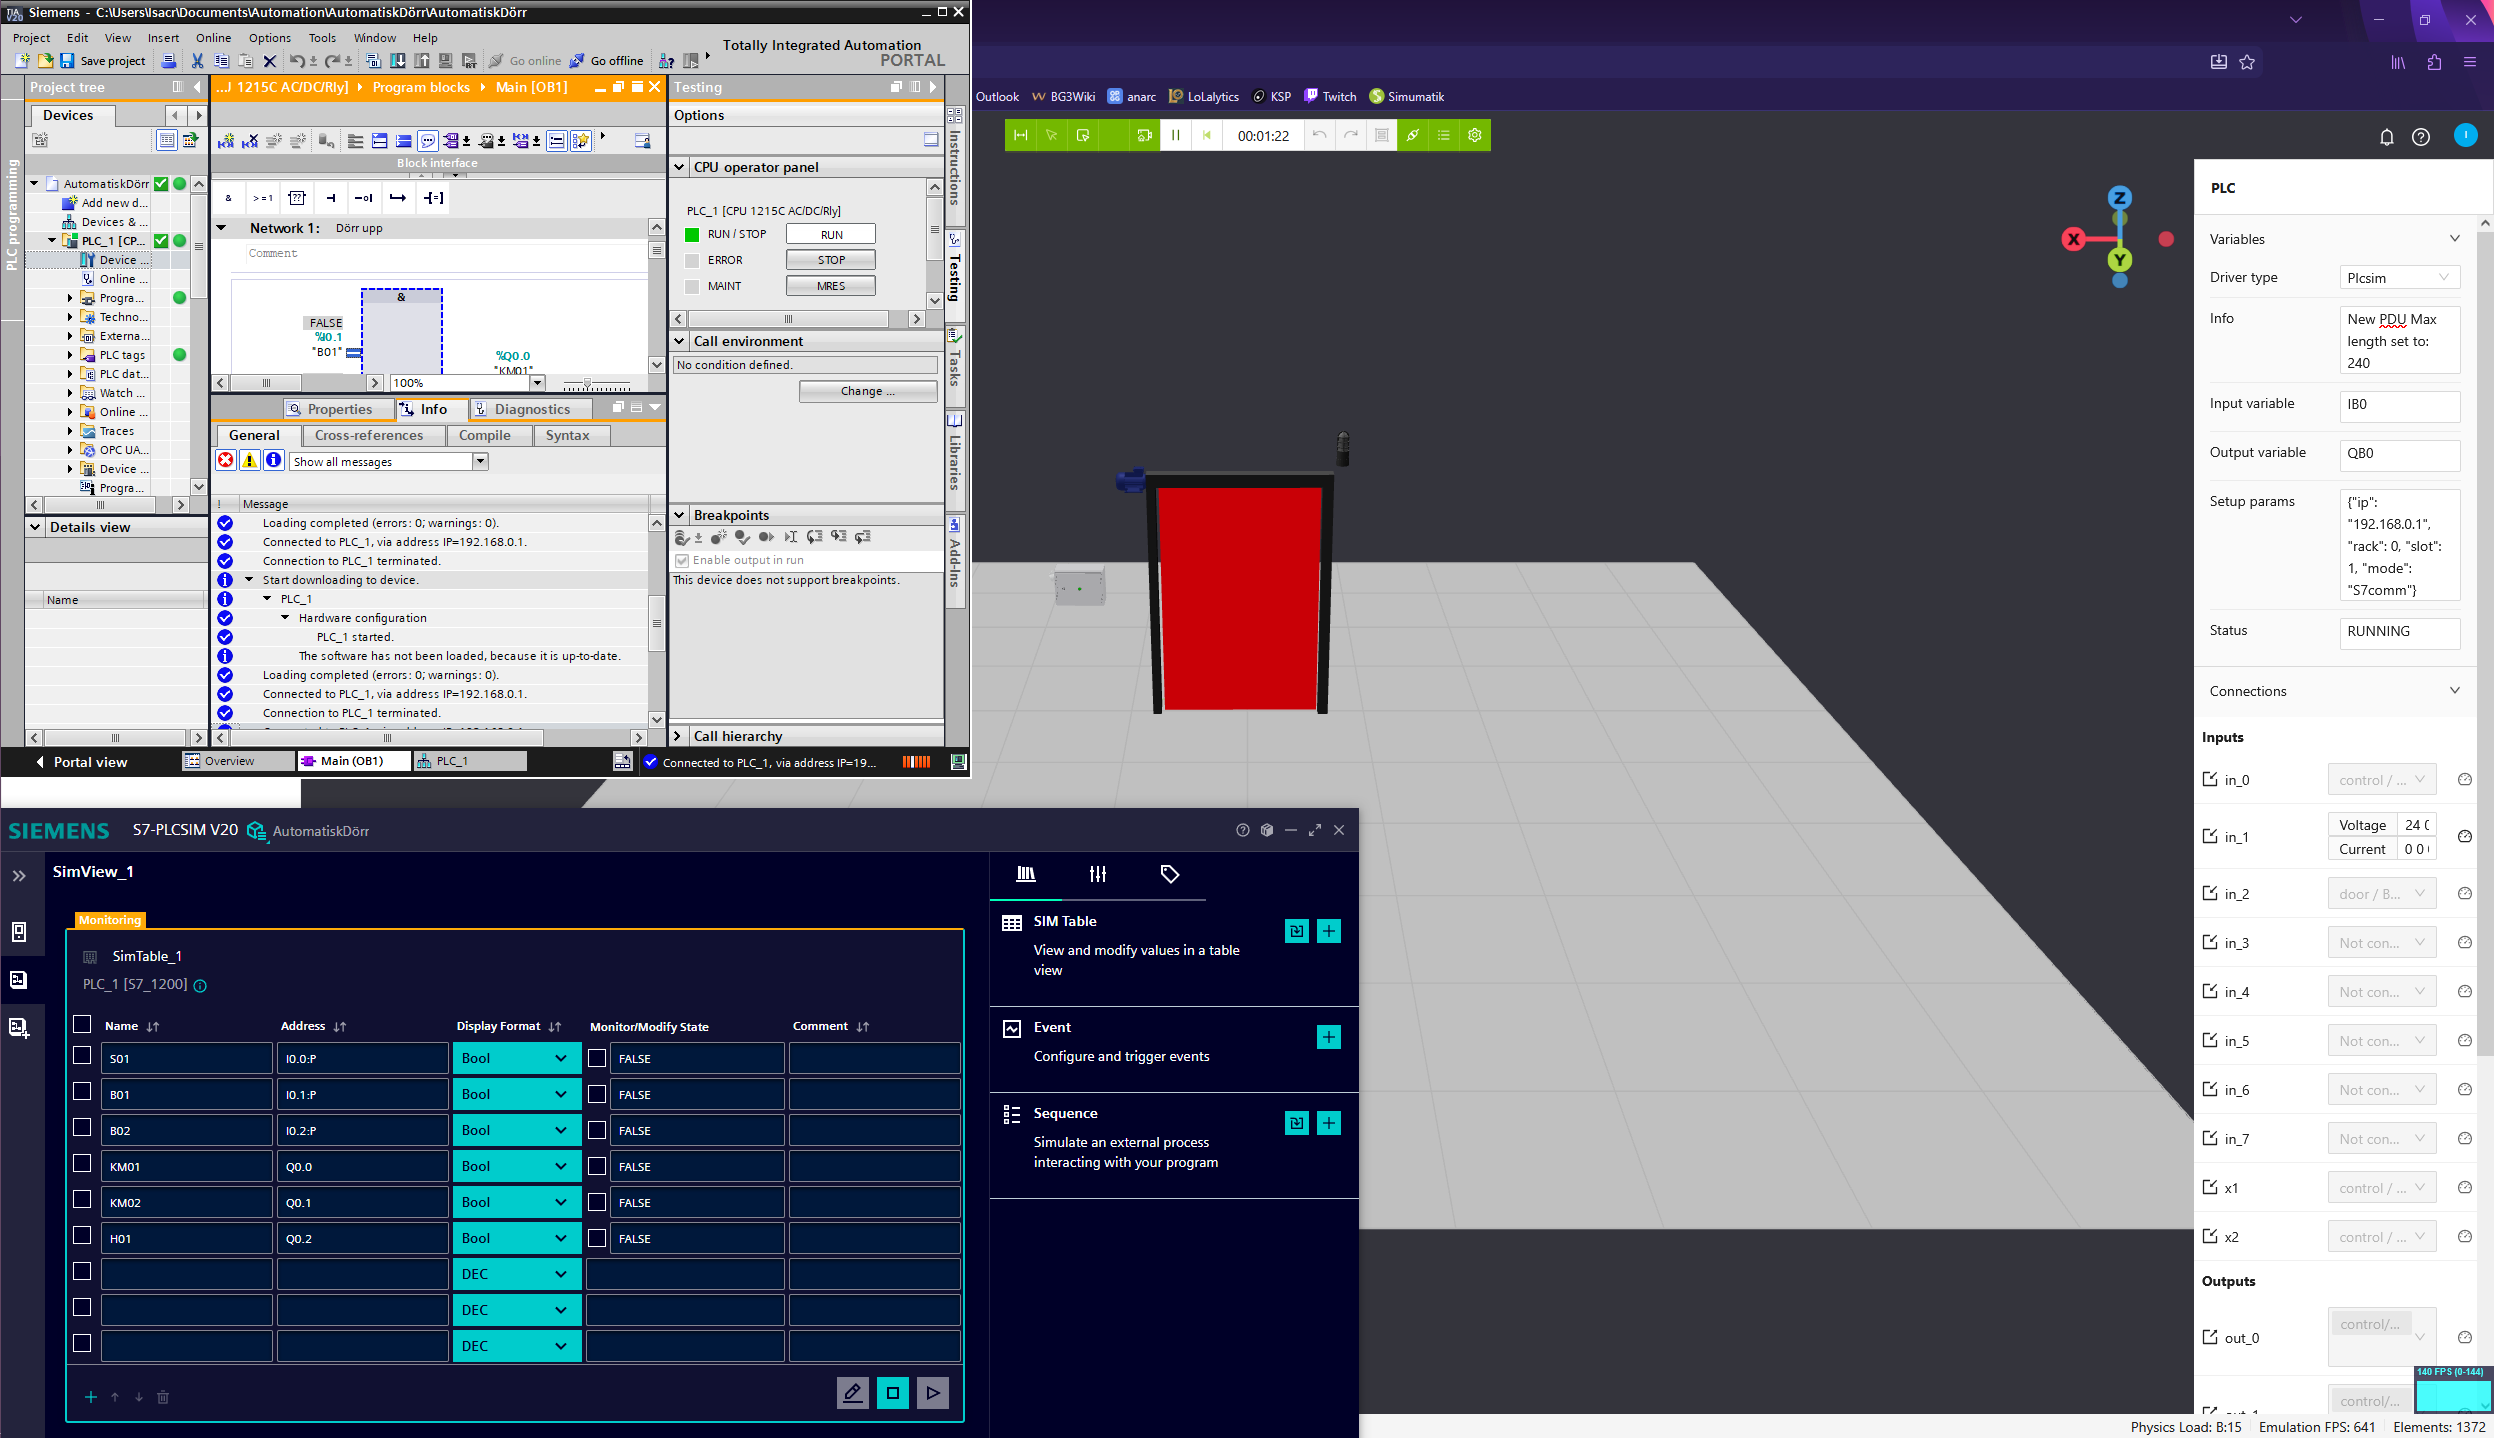2494x1438 pixels.
Task: Stop SimTable monitoring with square button
Action: click(892, 1392)
